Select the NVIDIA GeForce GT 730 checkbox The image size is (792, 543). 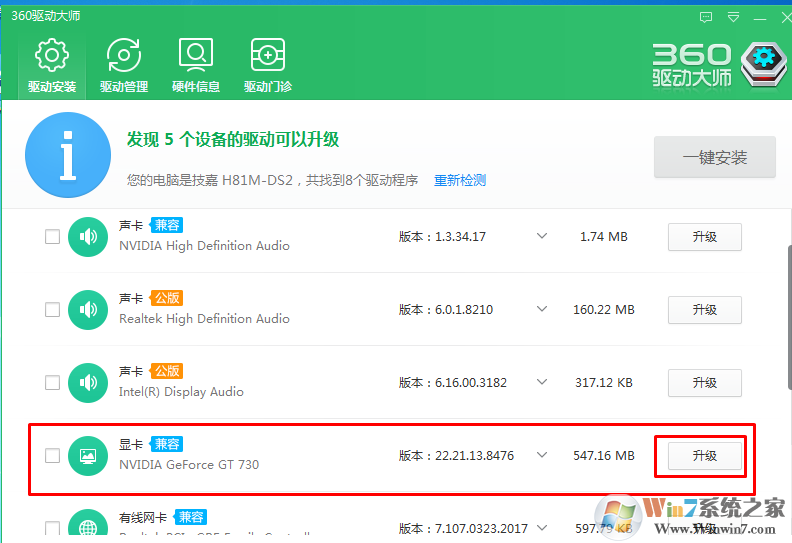click(52, 456)
